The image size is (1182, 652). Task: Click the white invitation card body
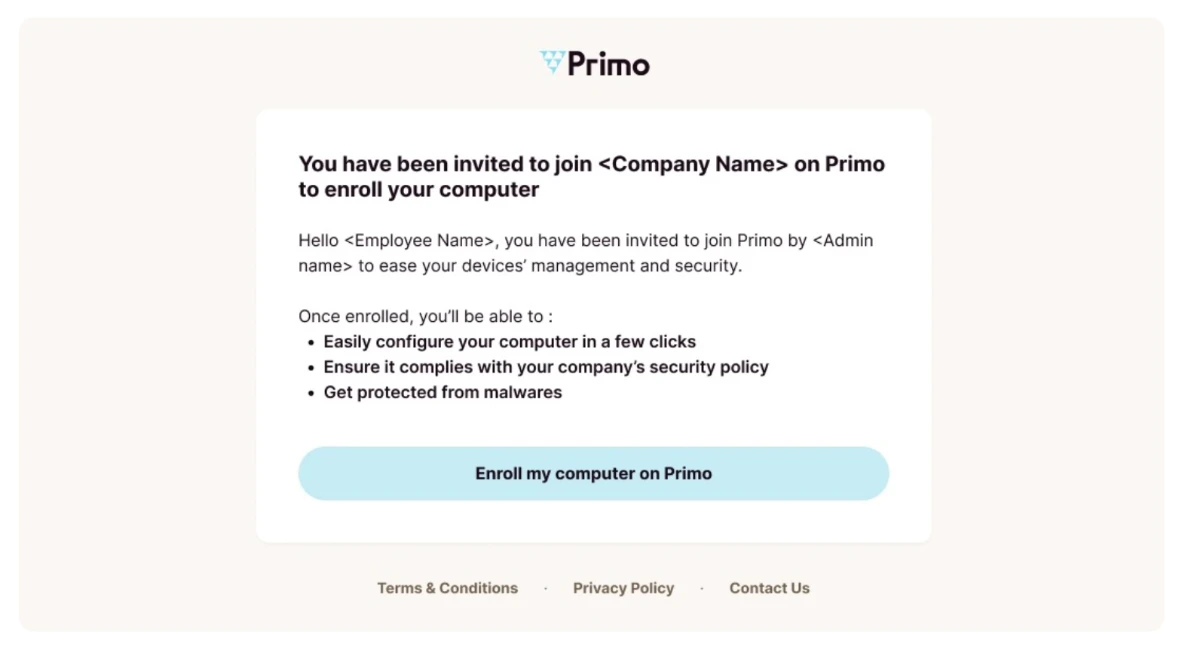tap(594, 520)
